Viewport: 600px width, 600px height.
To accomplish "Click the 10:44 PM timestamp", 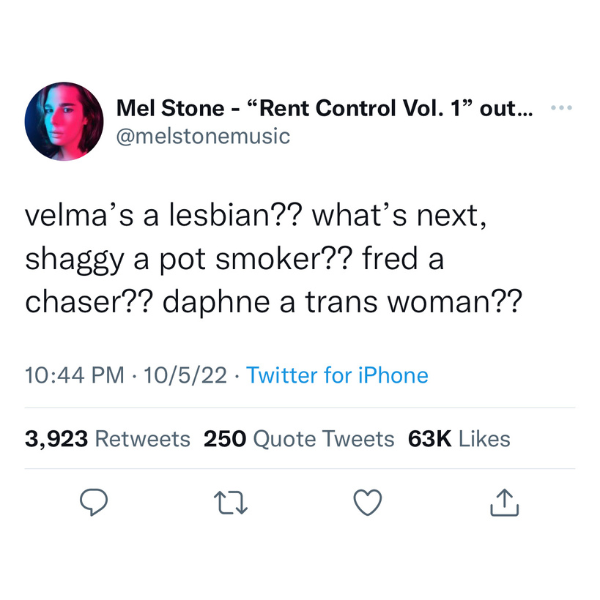I will pyautogui.click(x=75, y=375).
